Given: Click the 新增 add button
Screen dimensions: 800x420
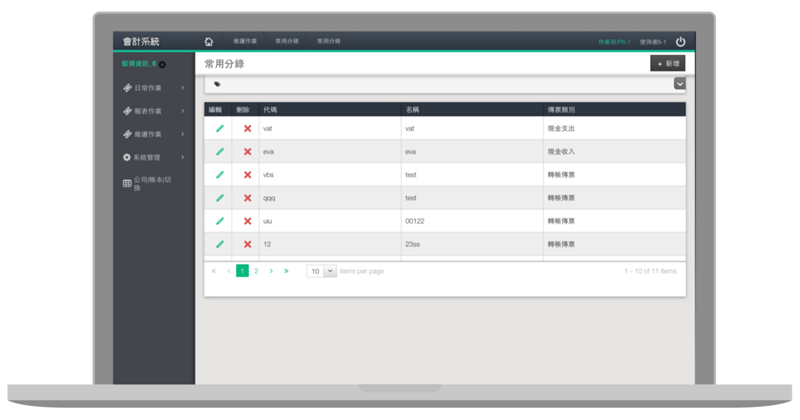Looking at the screenshot, I should point(668,64).
